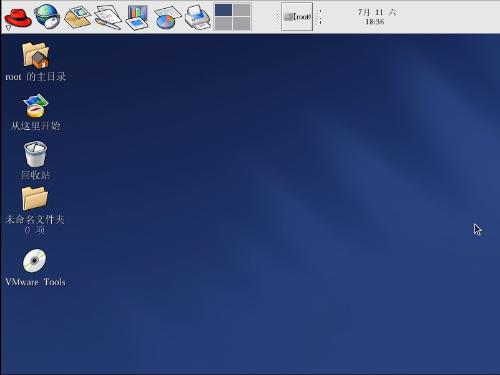Launch the Mozilla web browser globe icon
The image size is (500, 375).
(47, 16)
